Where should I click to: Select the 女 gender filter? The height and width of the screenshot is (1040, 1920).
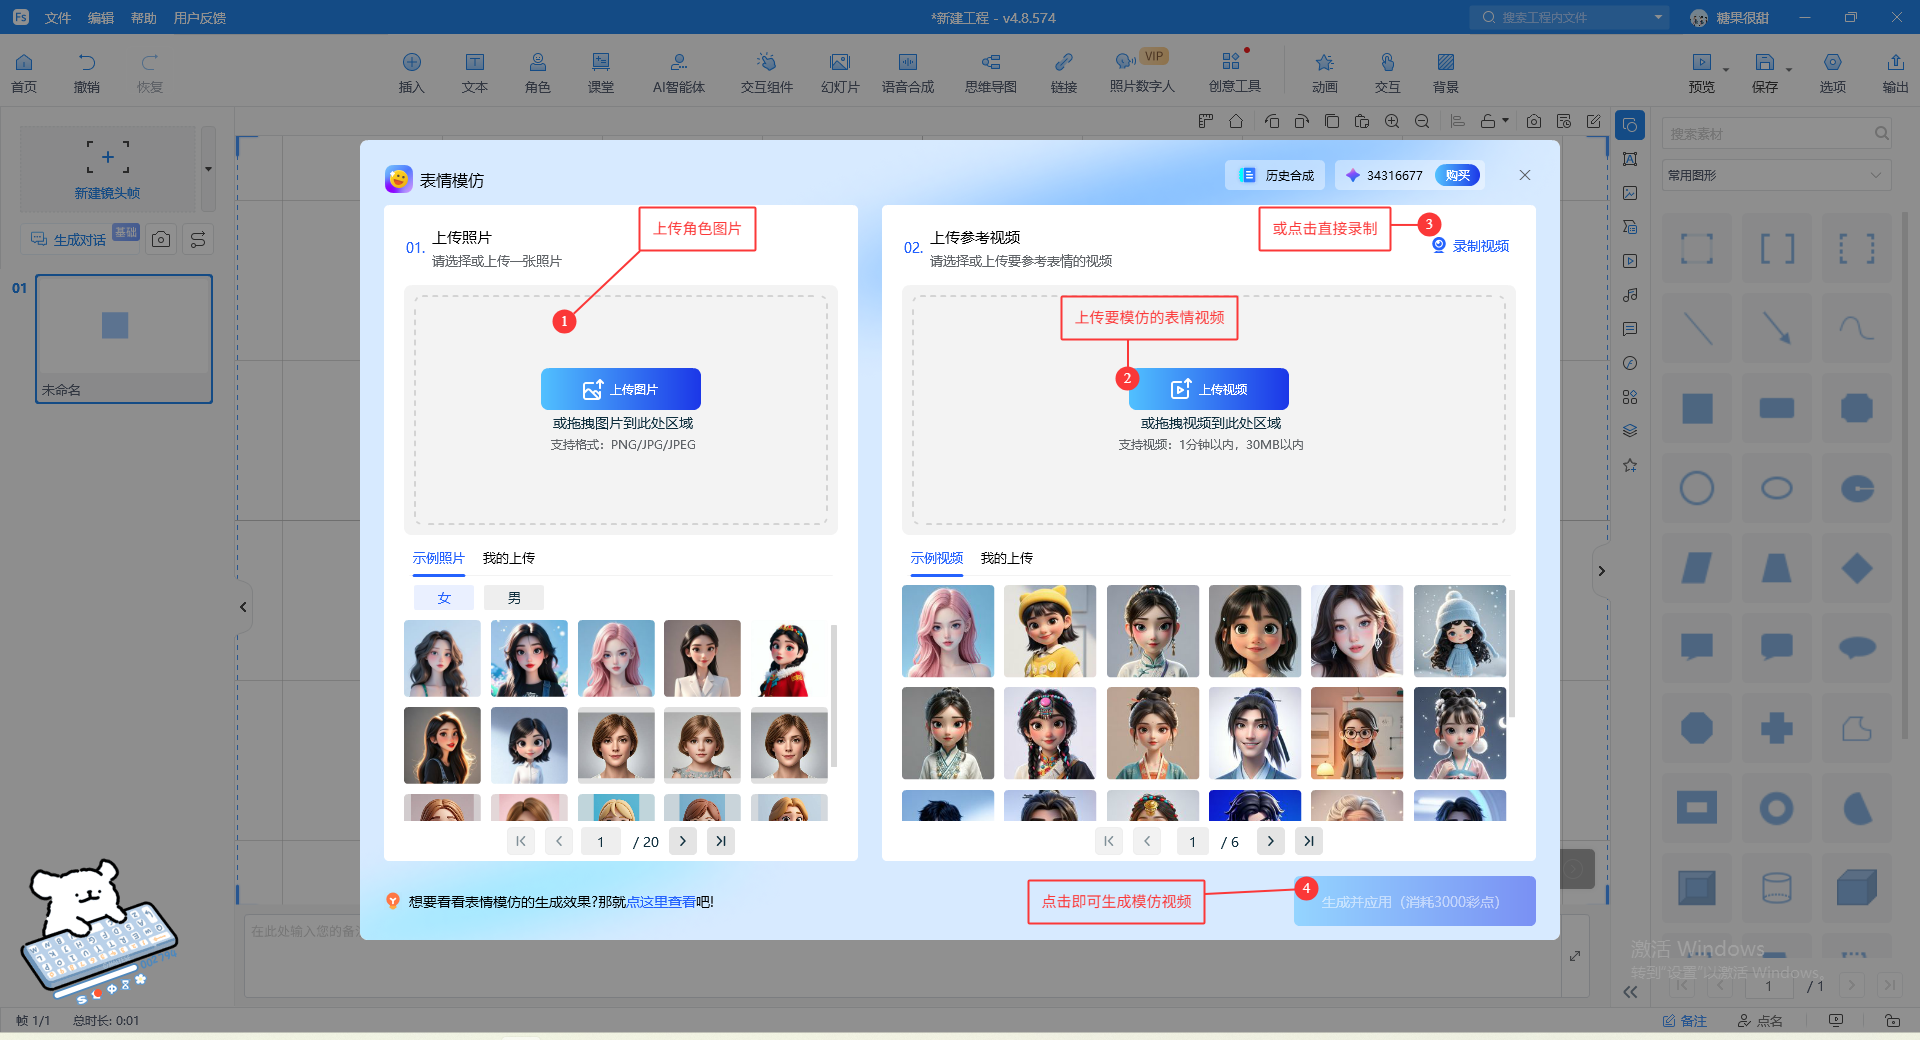coord(444,598)
